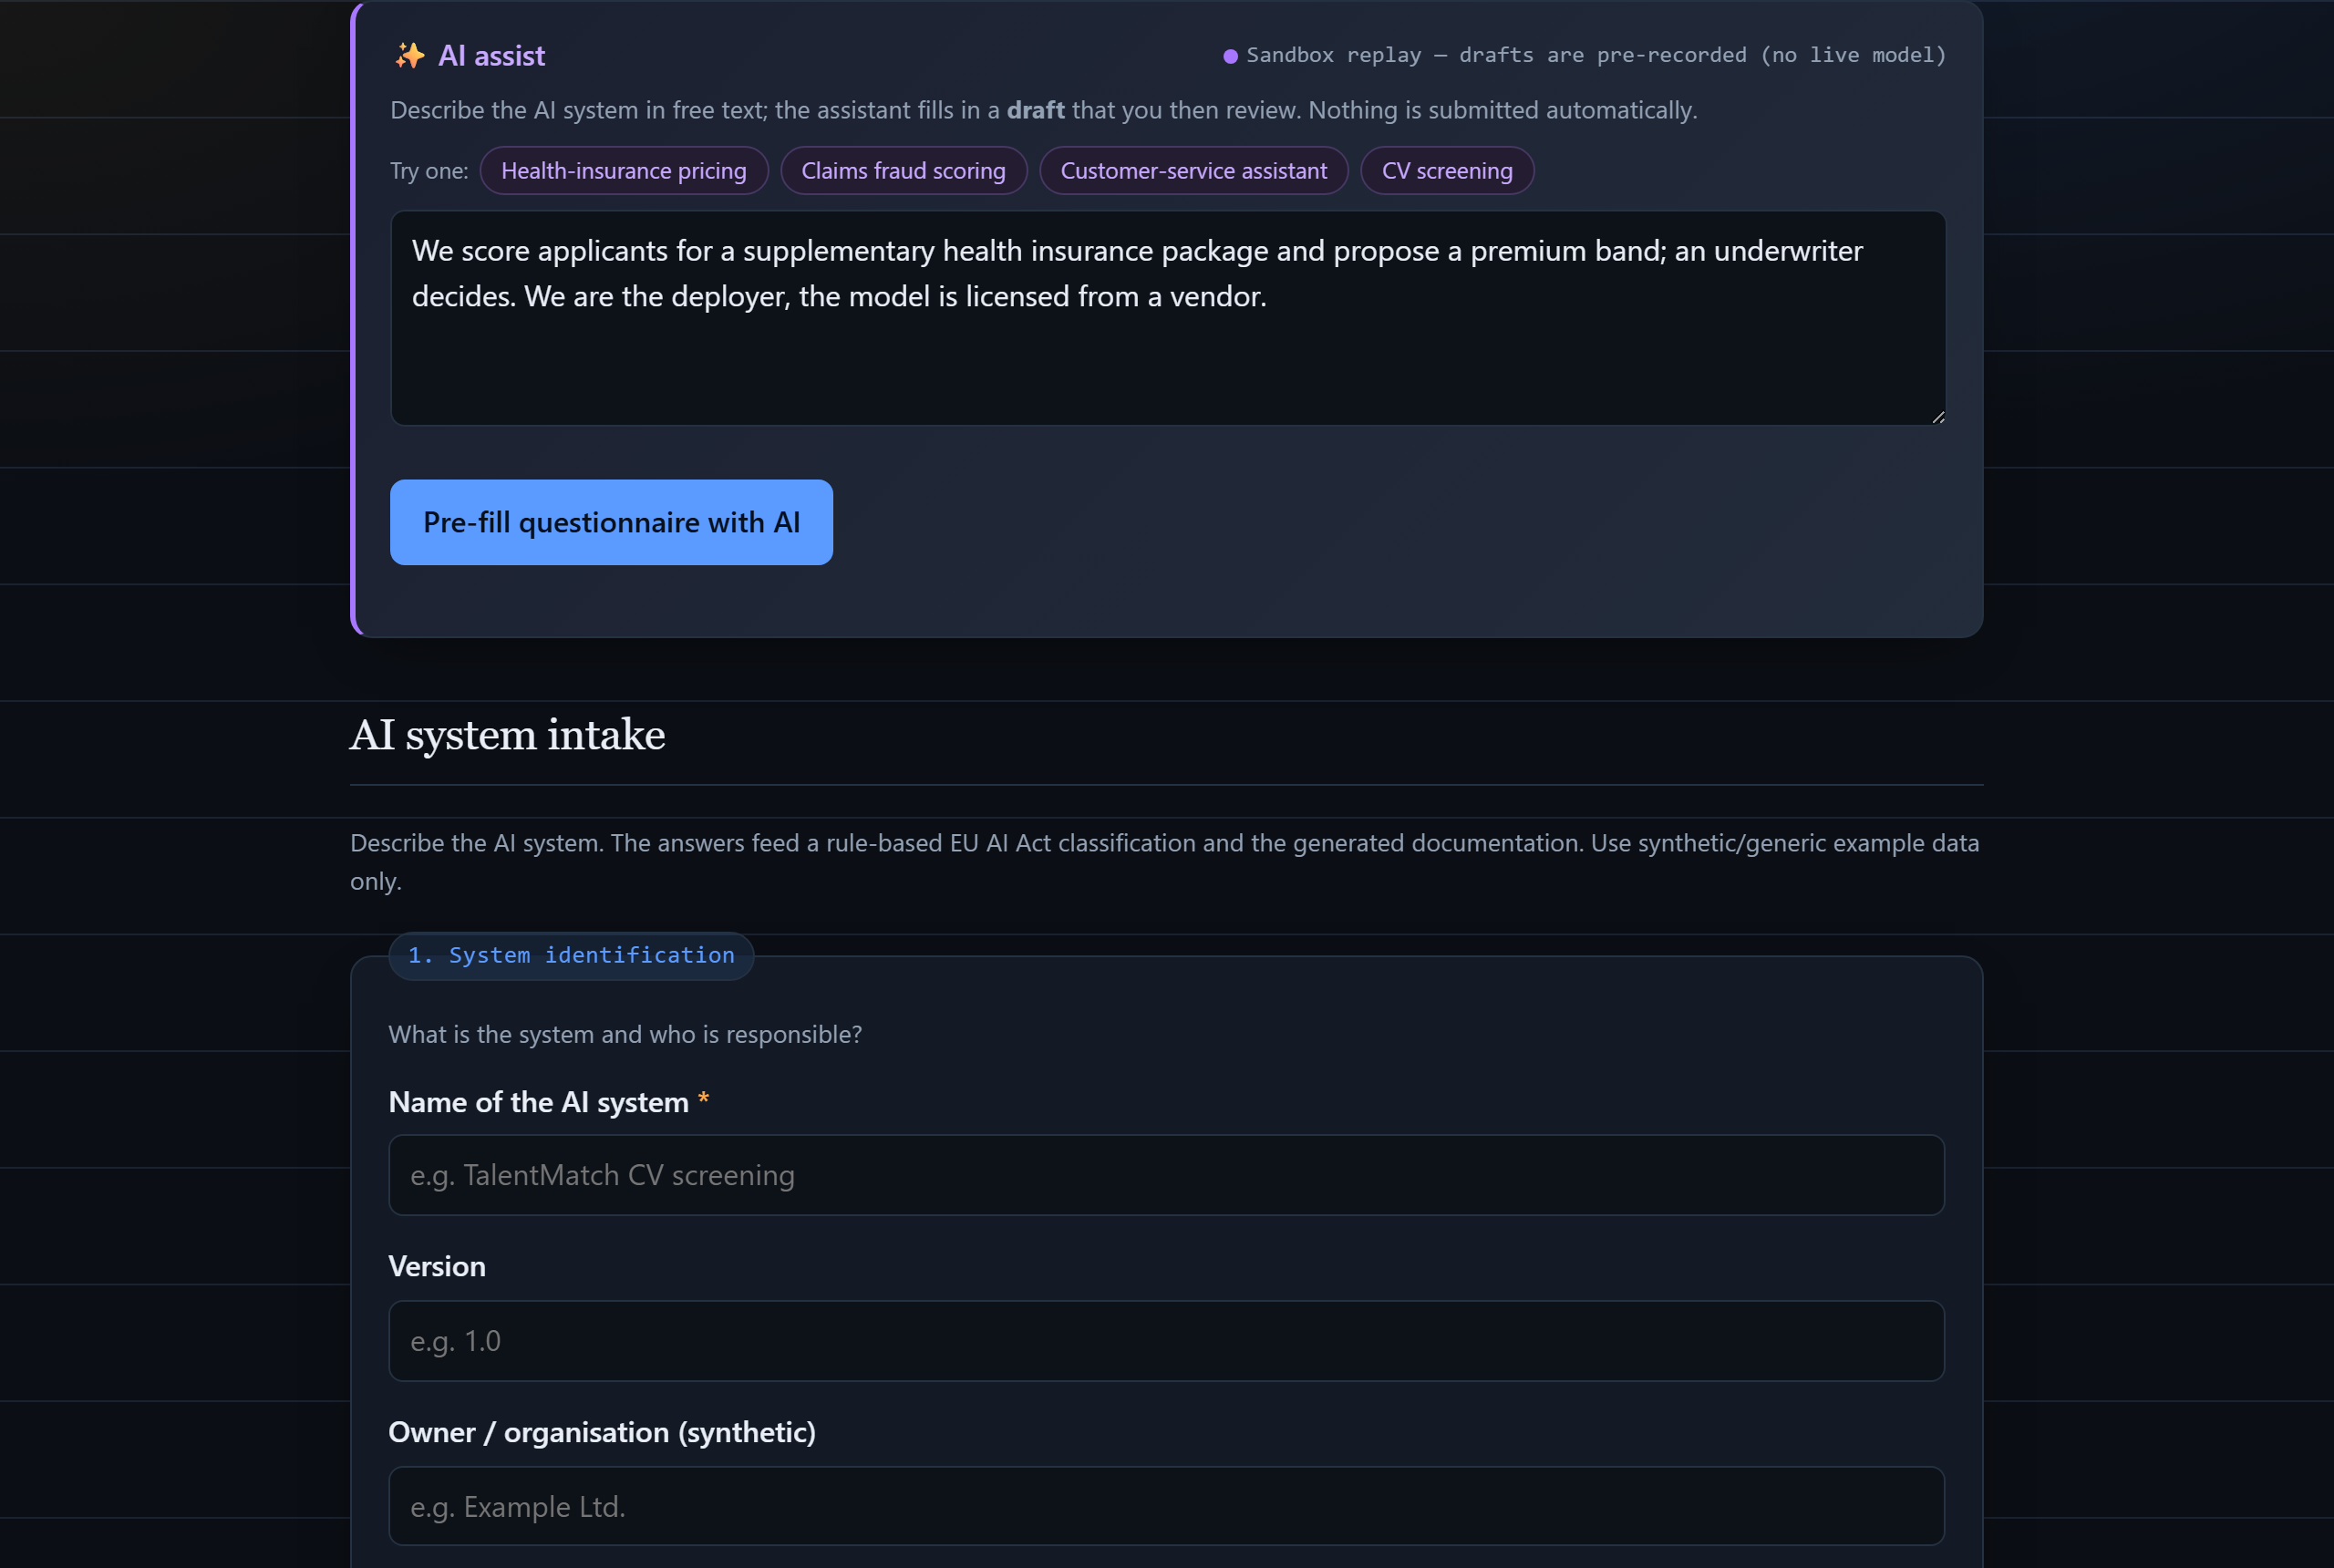2334x1568 pixels.
Task: Select the Health-insurance pricing example chip
Action: point(624,171)
